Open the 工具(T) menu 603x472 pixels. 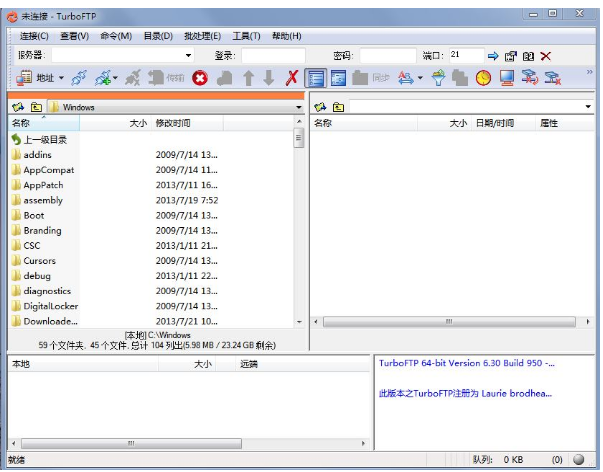tap(247, 36)
